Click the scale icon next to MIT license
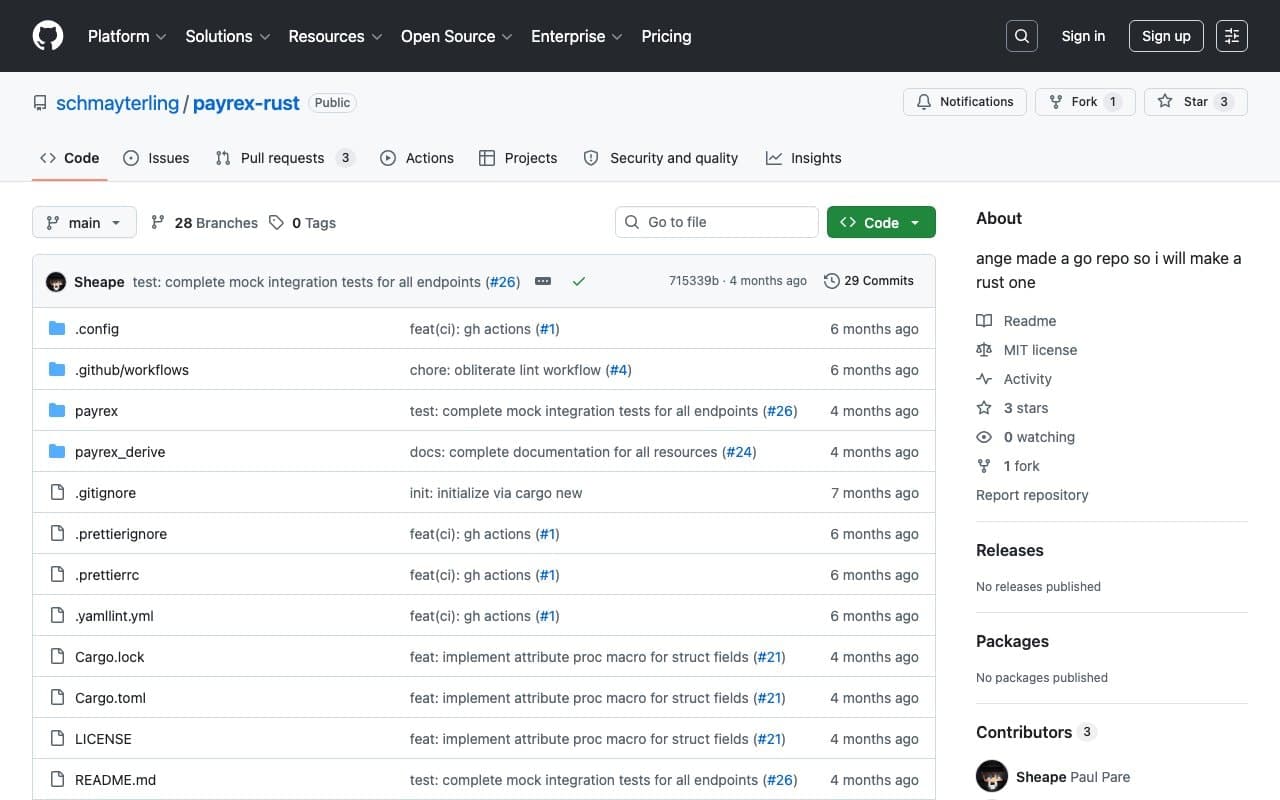Viewport: 1280px width, 800px height. click(x=984, y=350)
